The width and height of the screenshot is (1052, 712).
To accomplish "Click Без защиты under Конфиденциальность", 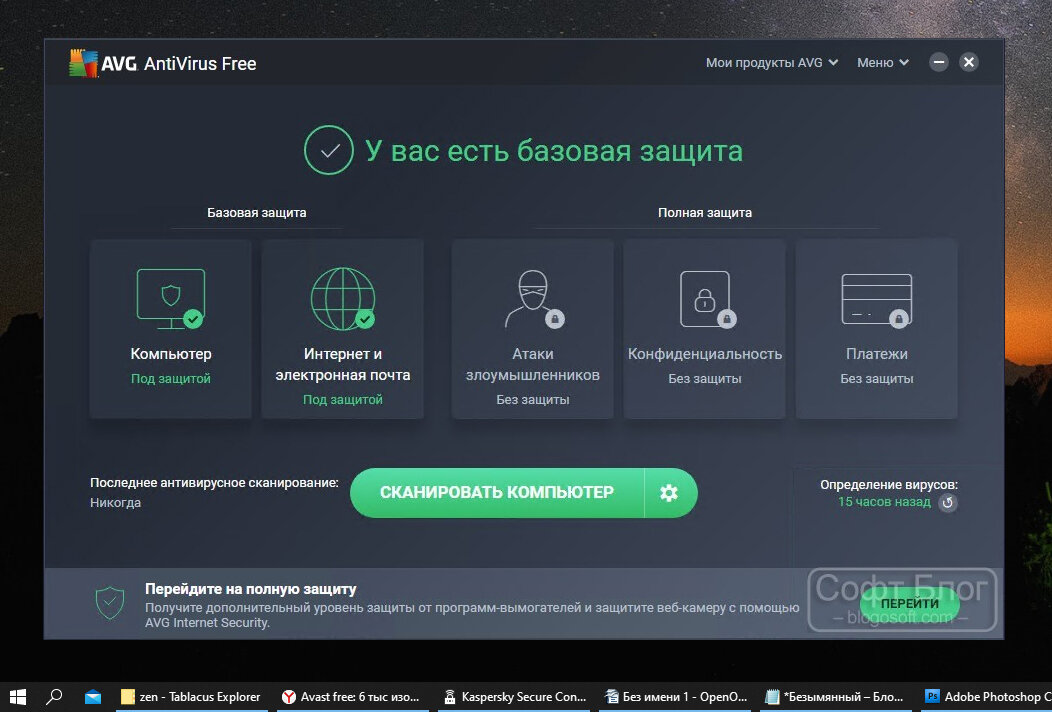I will coord(705,378).
